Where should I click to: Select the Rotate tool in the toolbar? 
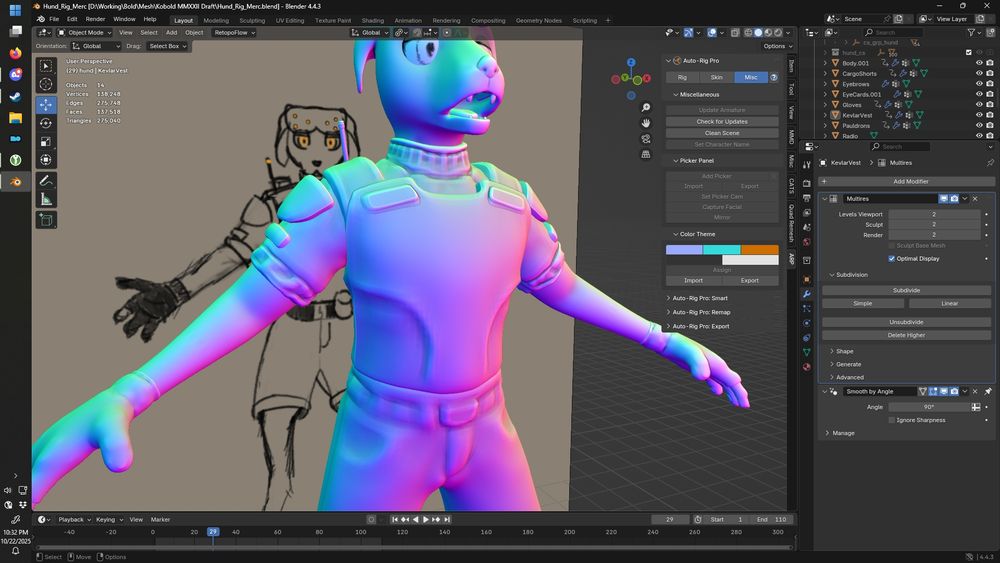(46, 123)
